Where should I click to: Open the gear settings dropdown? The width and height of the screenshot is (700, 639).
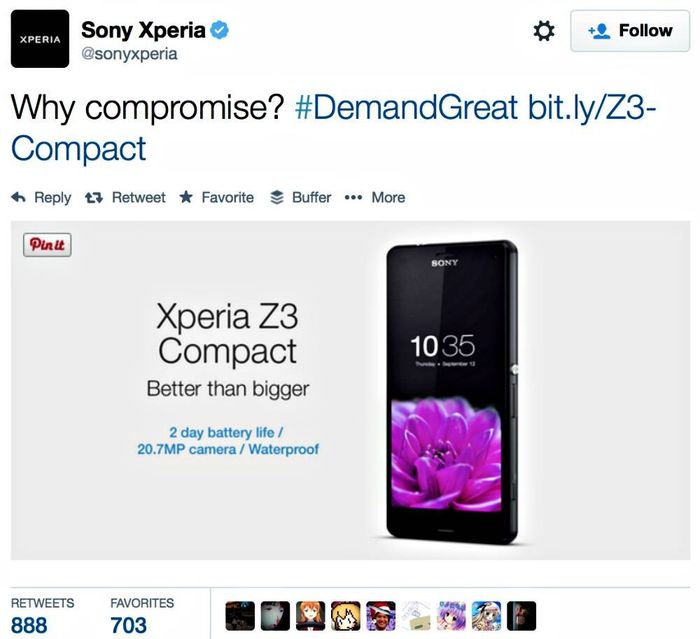tap(544, 31)
